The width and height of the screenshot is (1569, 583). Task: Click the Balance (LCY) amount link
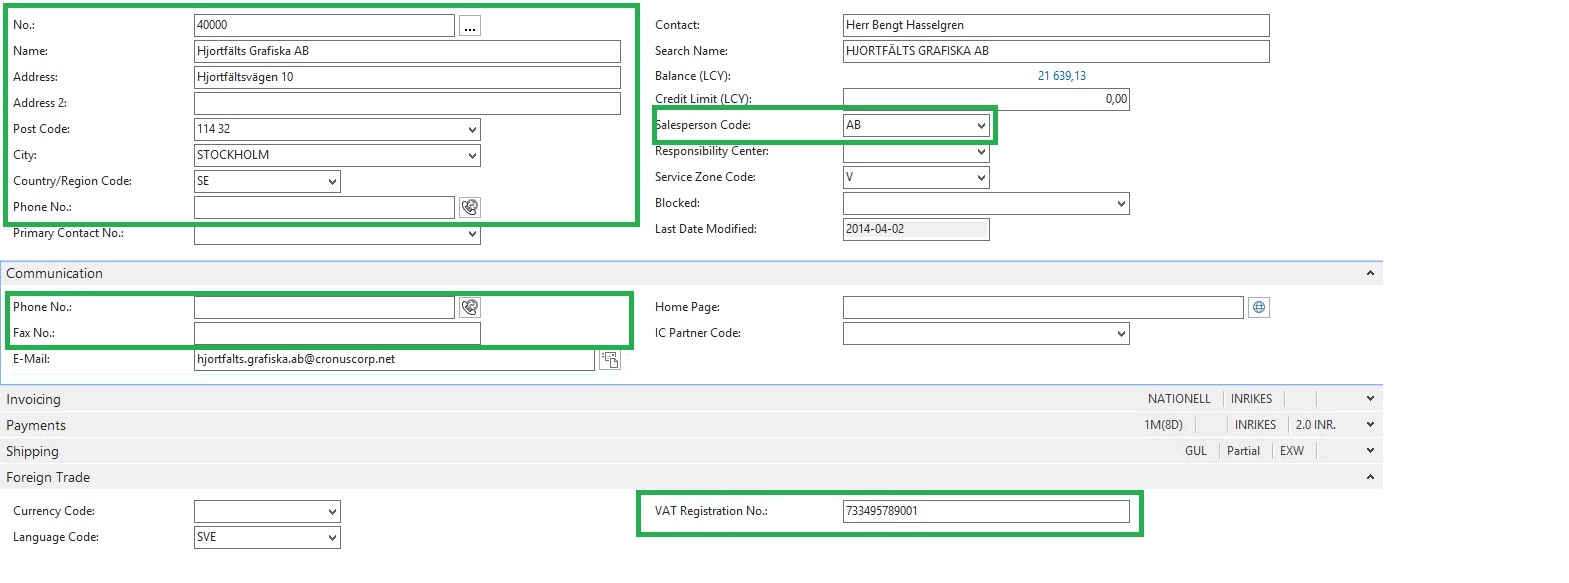click(1061, 76)
